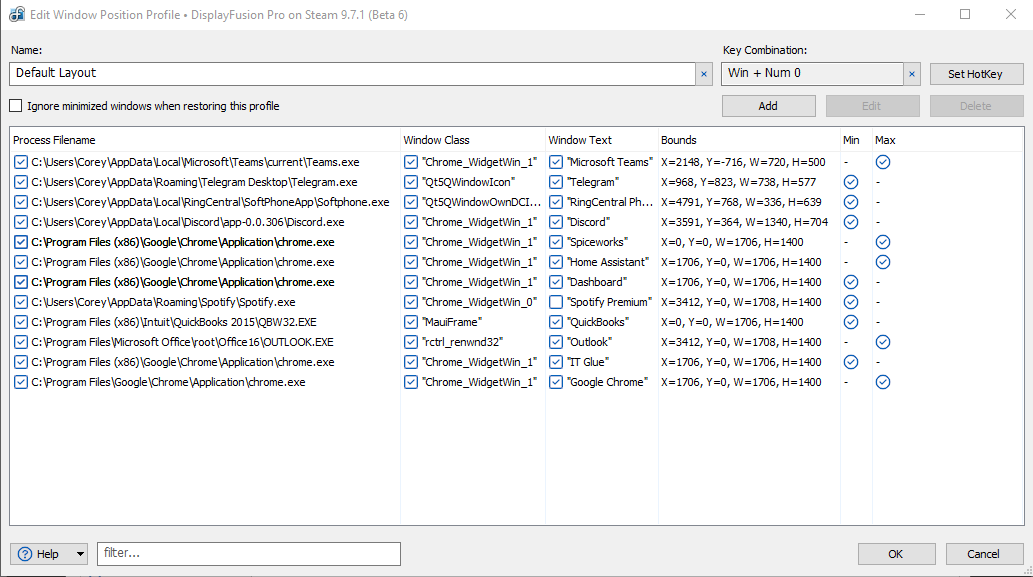Viewport: 1033px width, 577px height.
Task: Uncheck the Teams.exe process filename checkbox
Action: pyautogui.click(x=21, y=162)
